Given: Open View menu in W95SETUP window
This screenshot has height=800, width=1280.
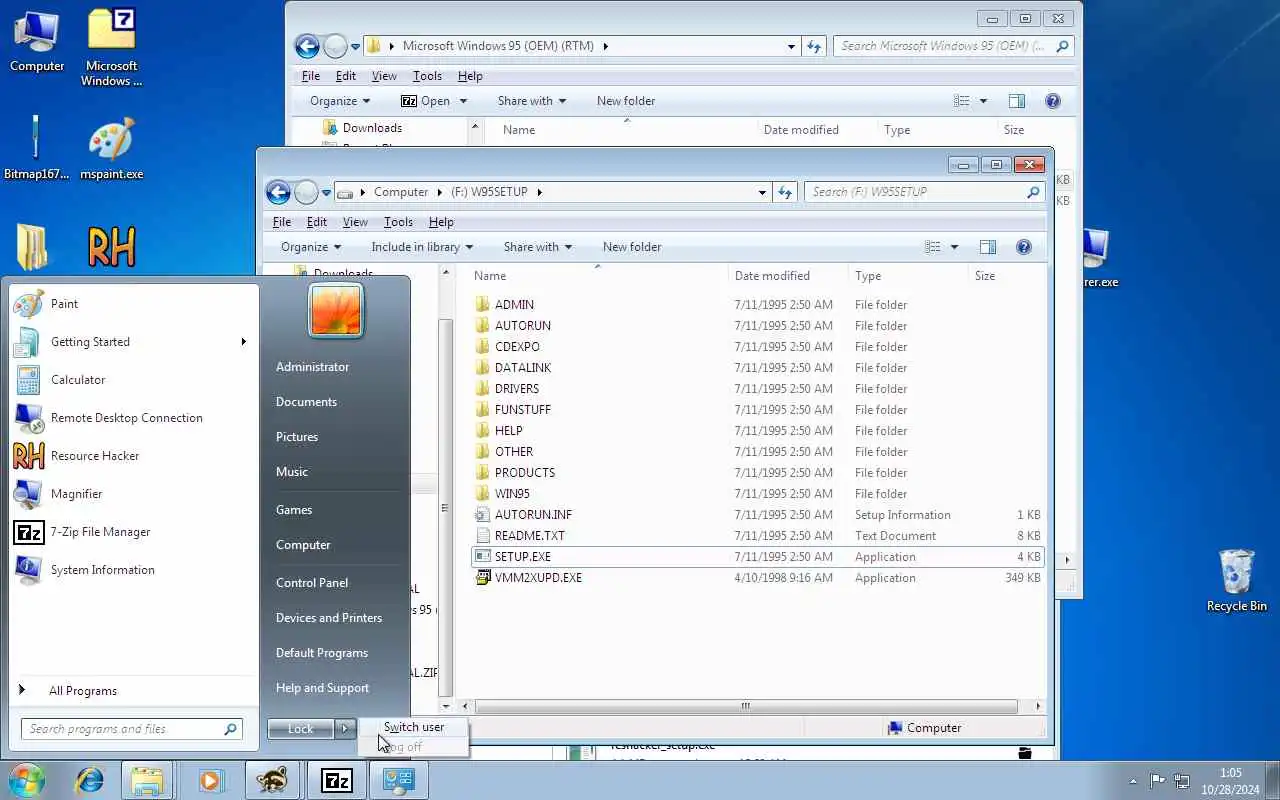Looking at the screenshot, I should (x=355, y=222).
